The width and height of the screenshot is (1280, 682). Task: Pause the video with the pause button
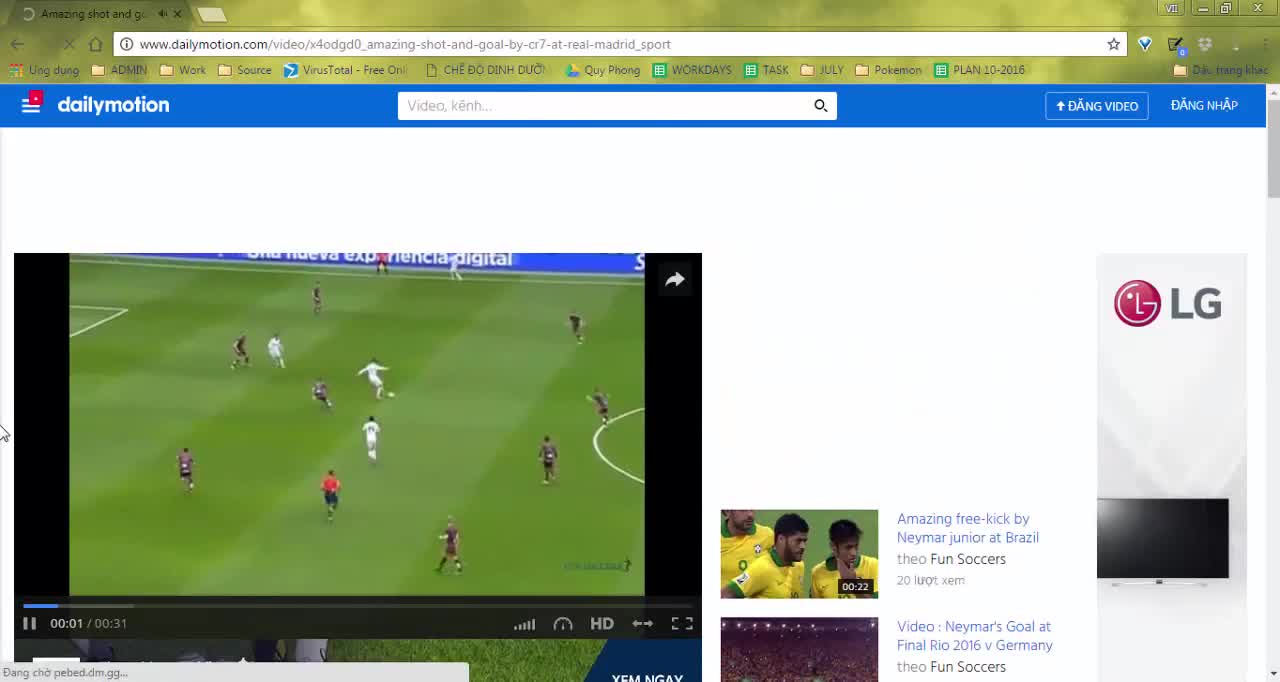point(29,623)
